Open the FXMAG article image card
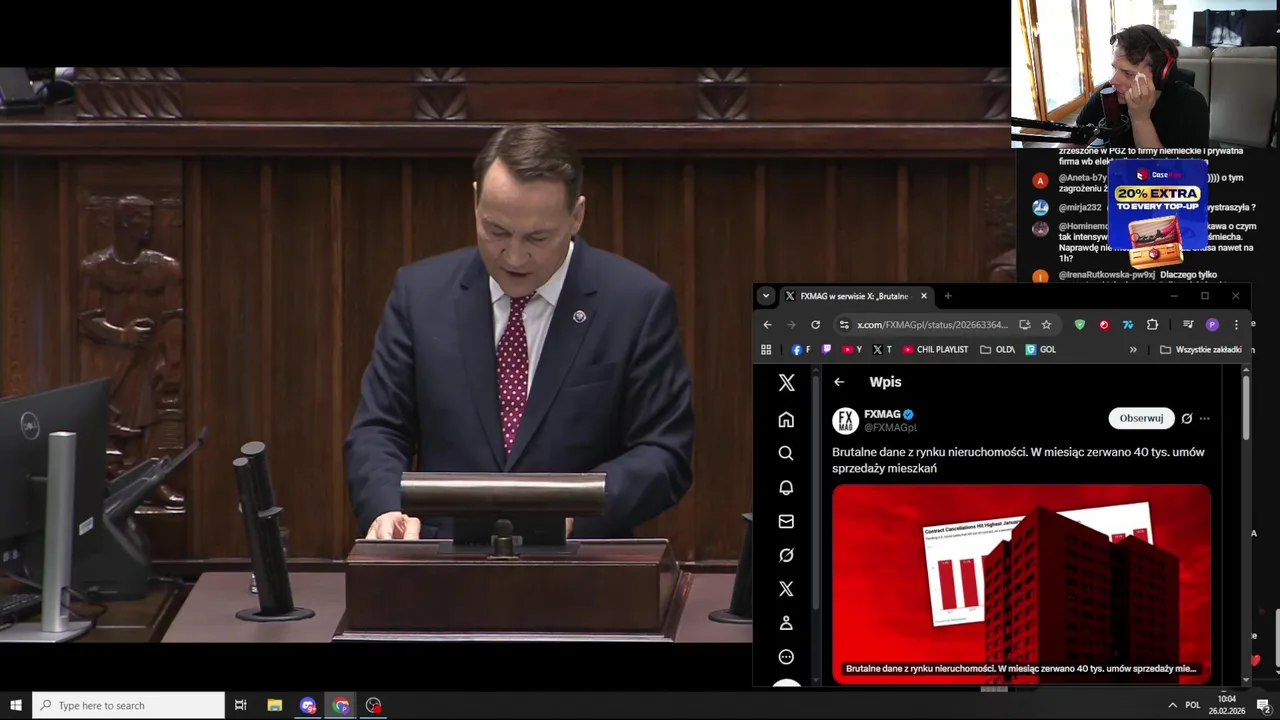The height and width of the screenshot is (720, 1280). 1021,584
